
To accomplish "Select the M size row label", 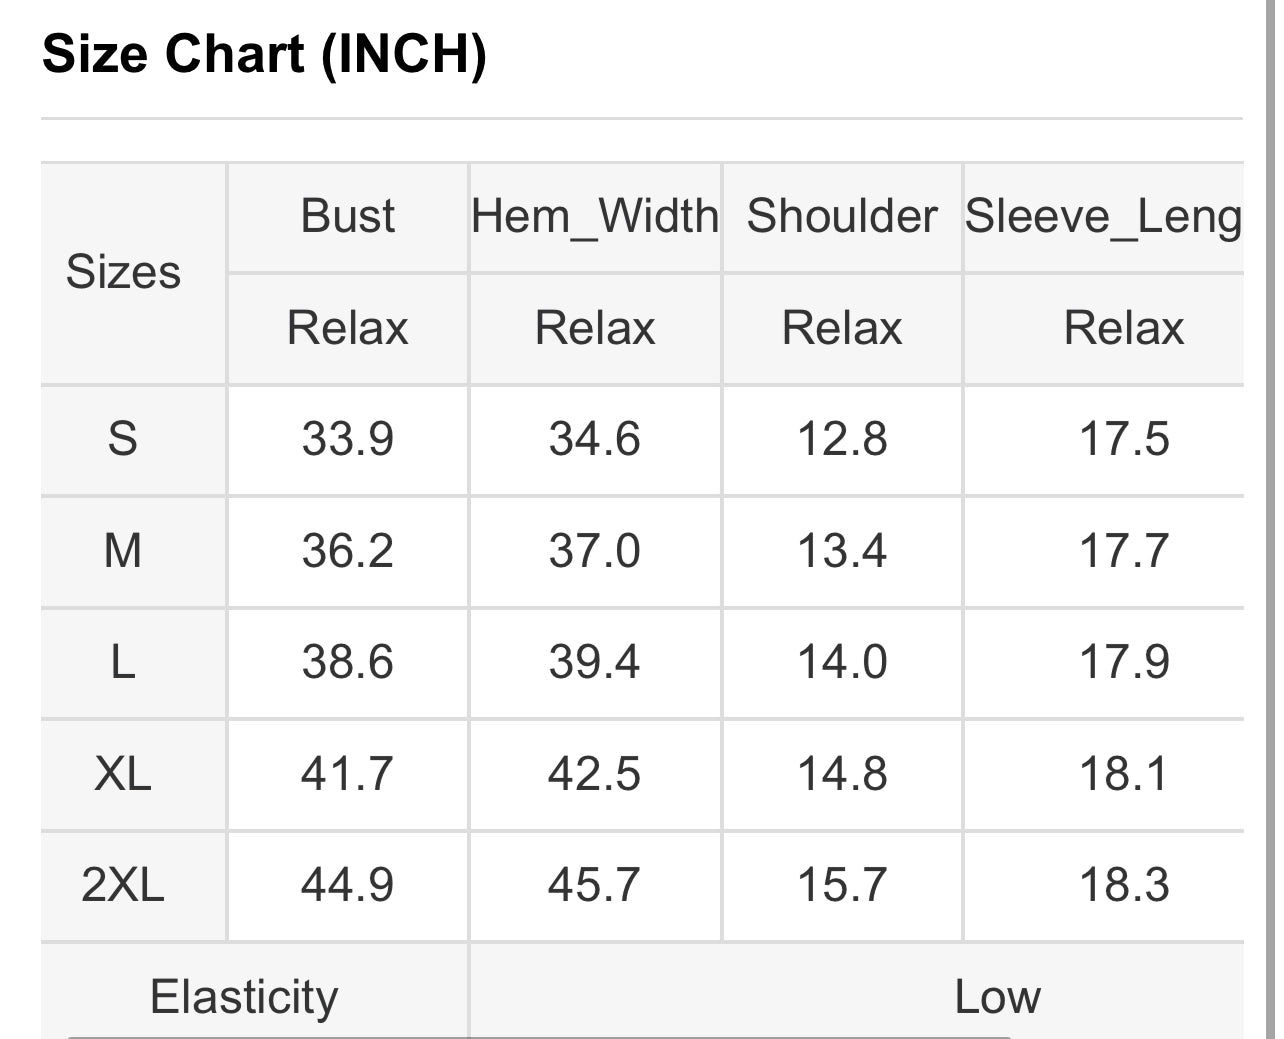I will (x=123, y=551).
